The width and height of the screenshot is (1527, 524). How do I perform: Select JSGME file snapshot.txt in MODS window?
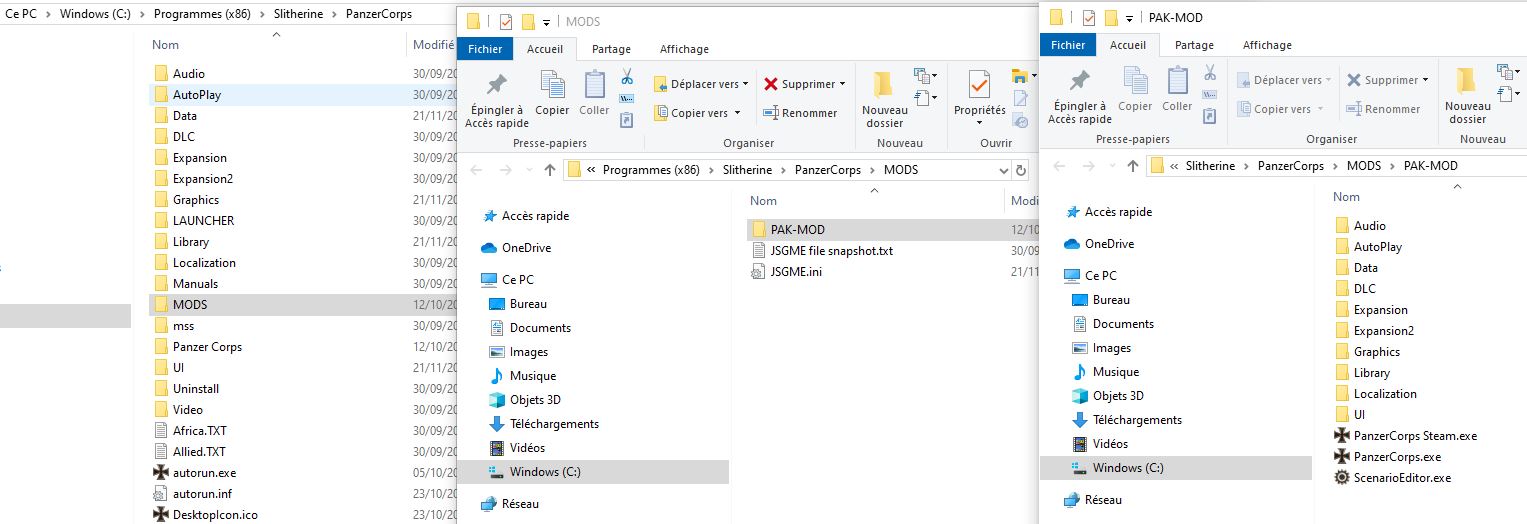point(821,251)
